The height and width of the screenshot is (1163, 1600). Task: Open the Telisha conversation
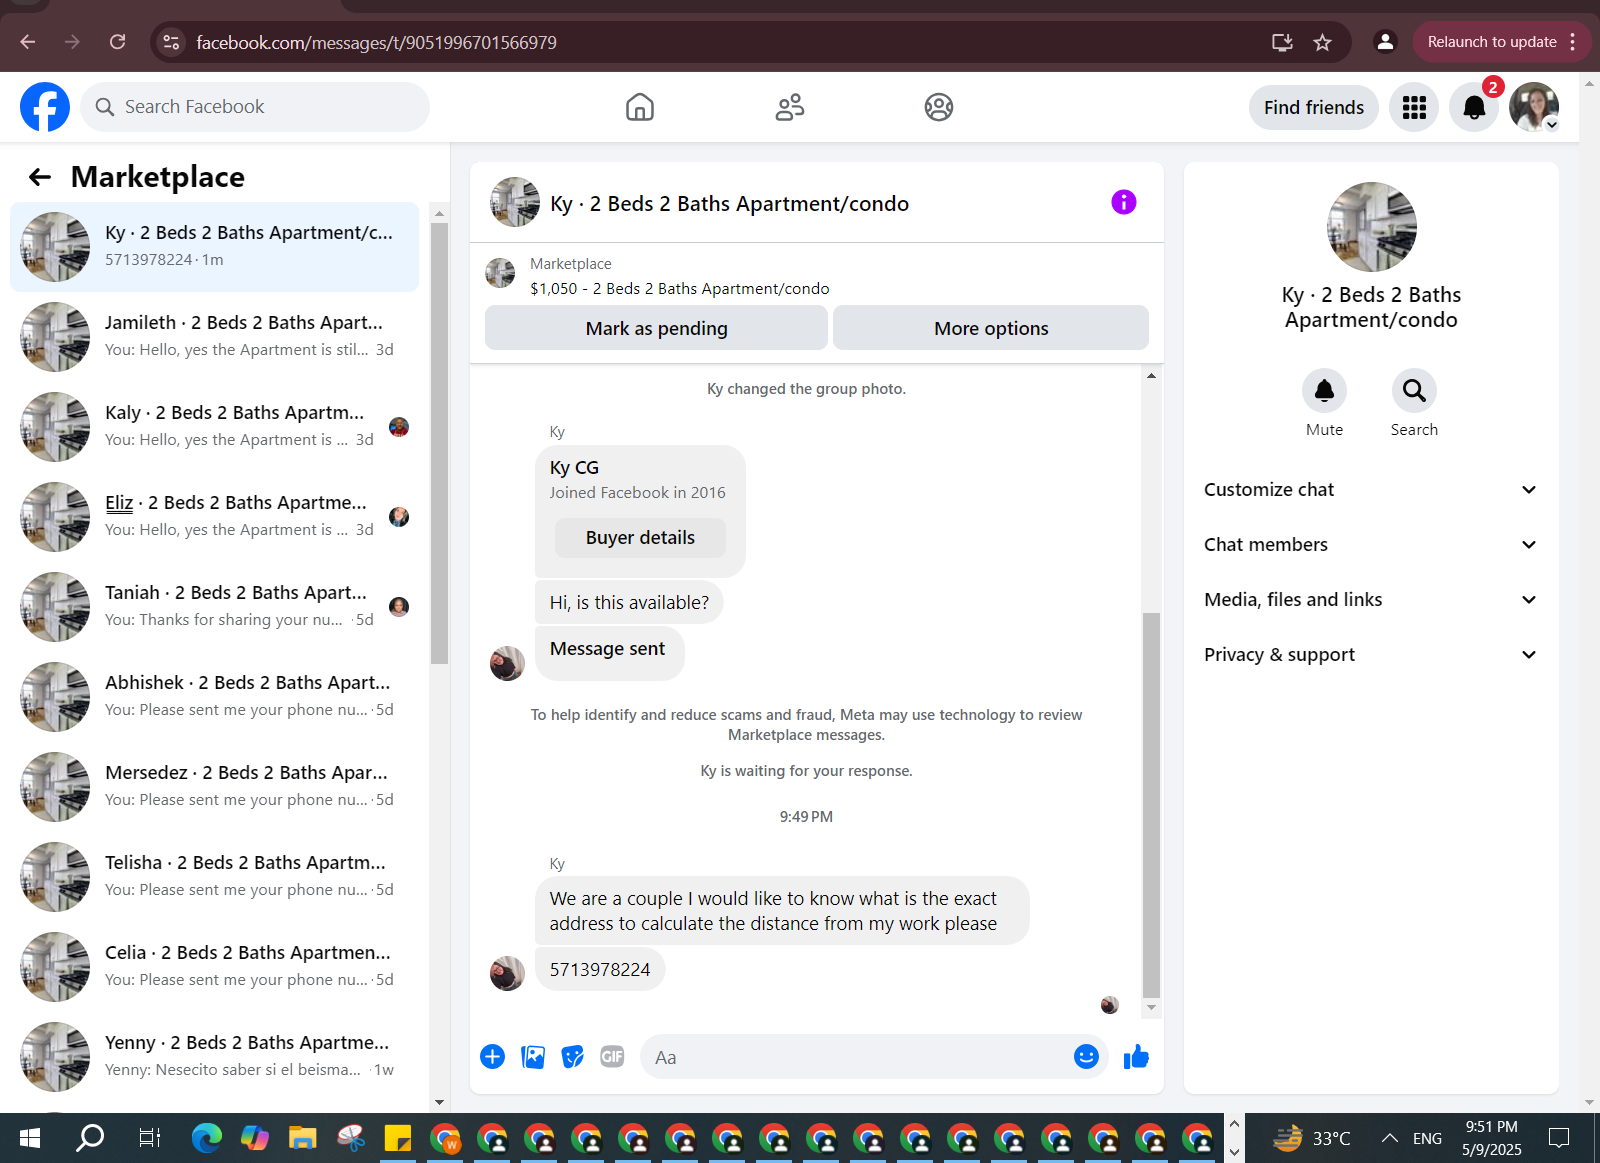pos(215,877)
